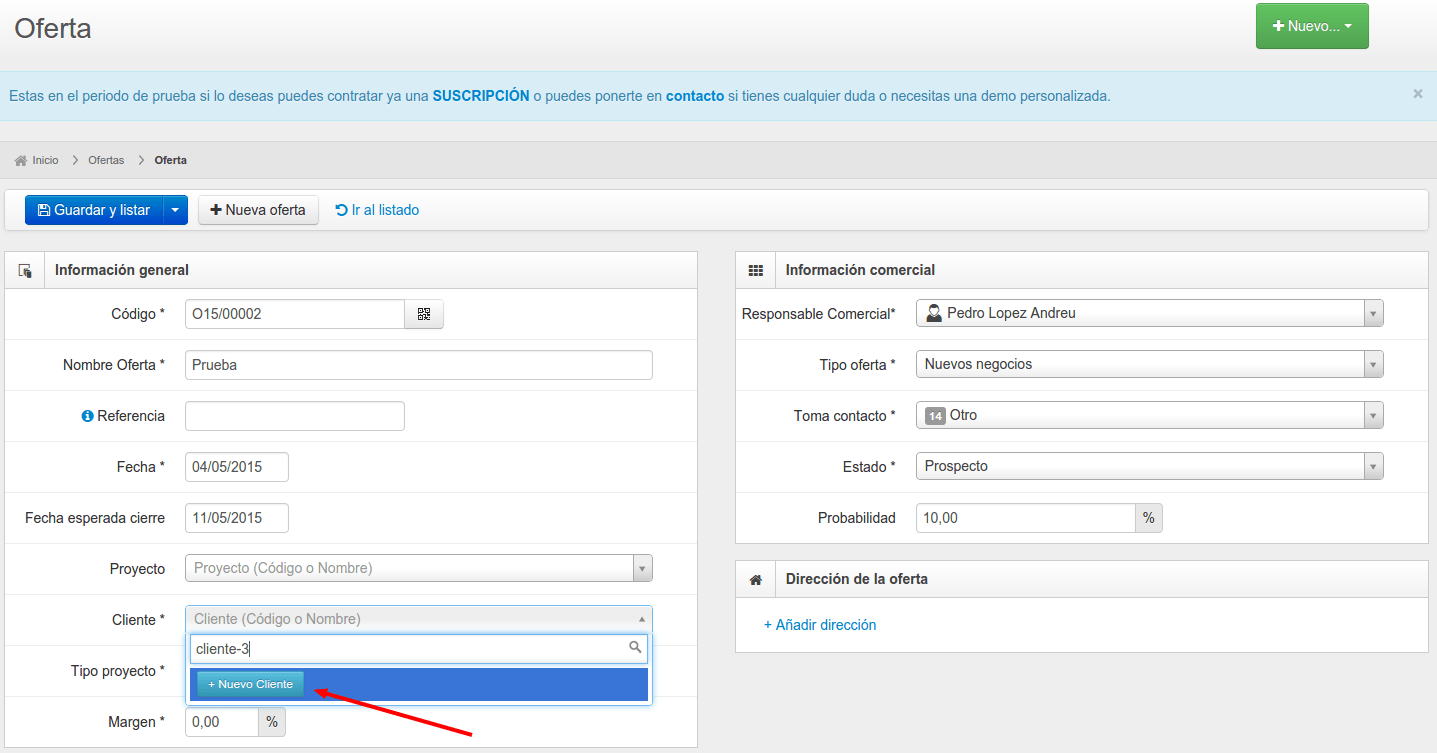The width and height of the screenshot is (1437, 753).
Task: Open the Responsable Comercial dropdown
Action: [1374, 313]
